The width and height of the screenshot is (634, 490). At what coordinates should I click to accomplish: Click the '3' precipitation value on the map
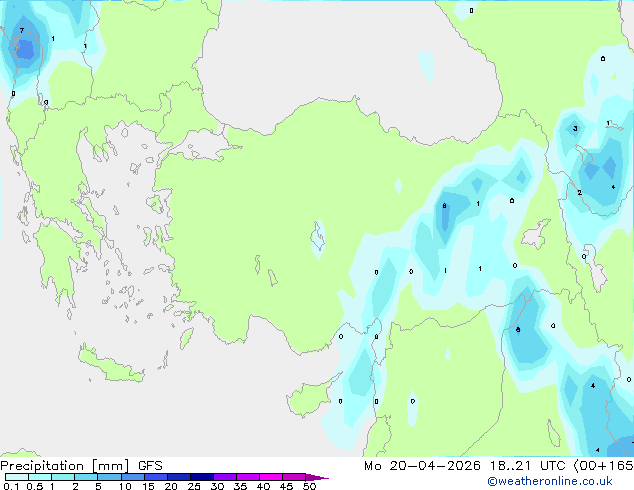tap(575, 129)
